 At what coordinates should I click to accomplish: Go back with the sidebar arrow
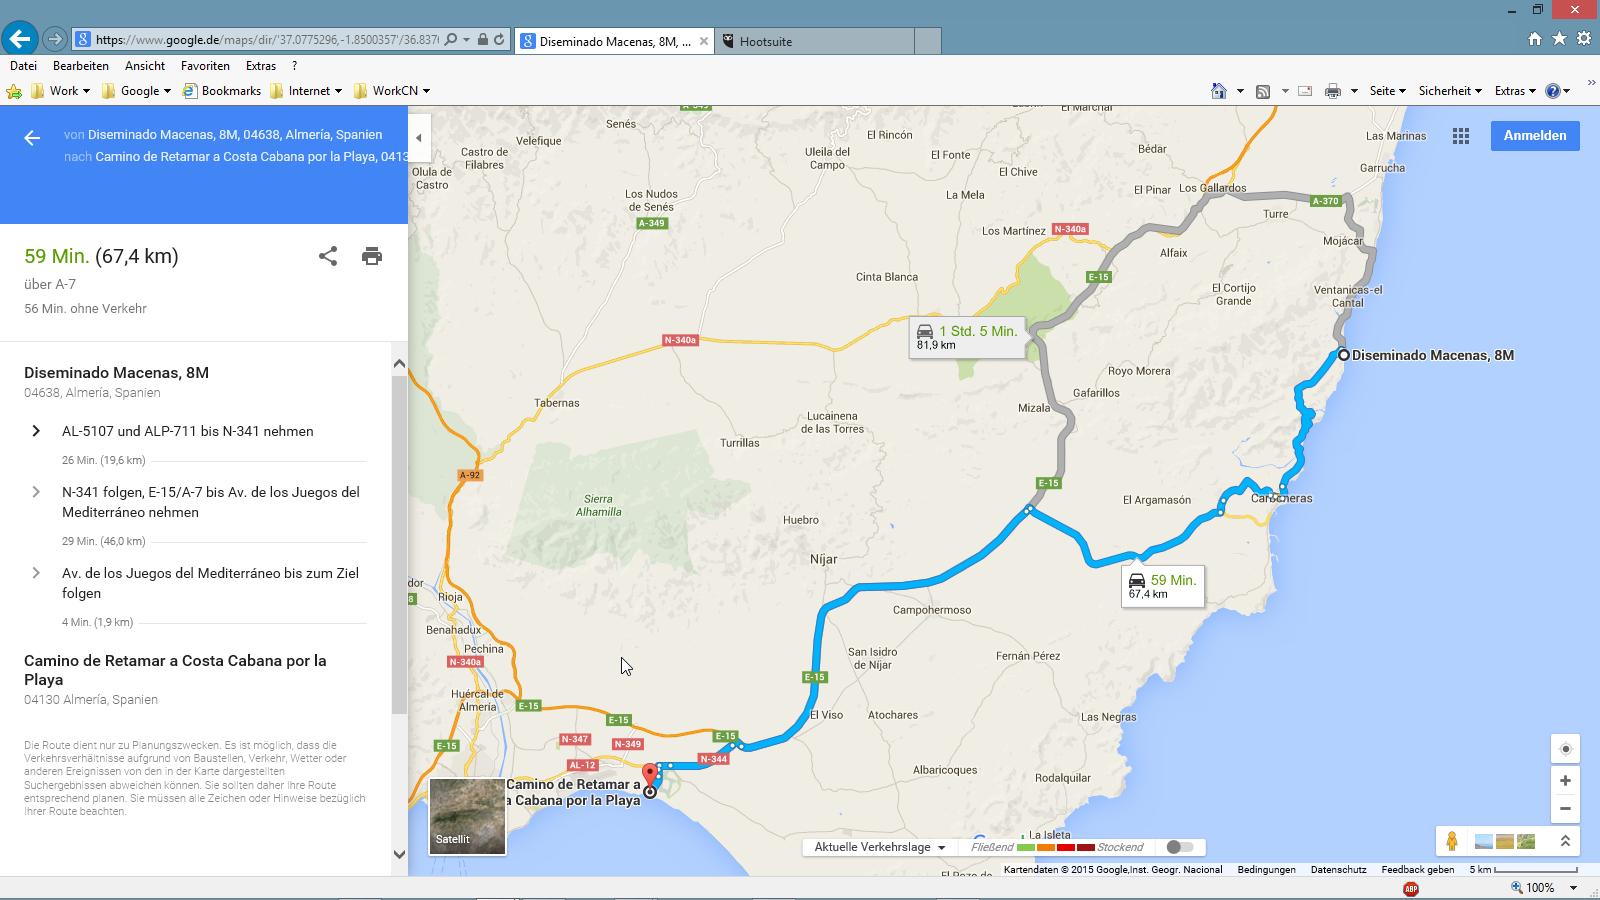coord(32,138)
